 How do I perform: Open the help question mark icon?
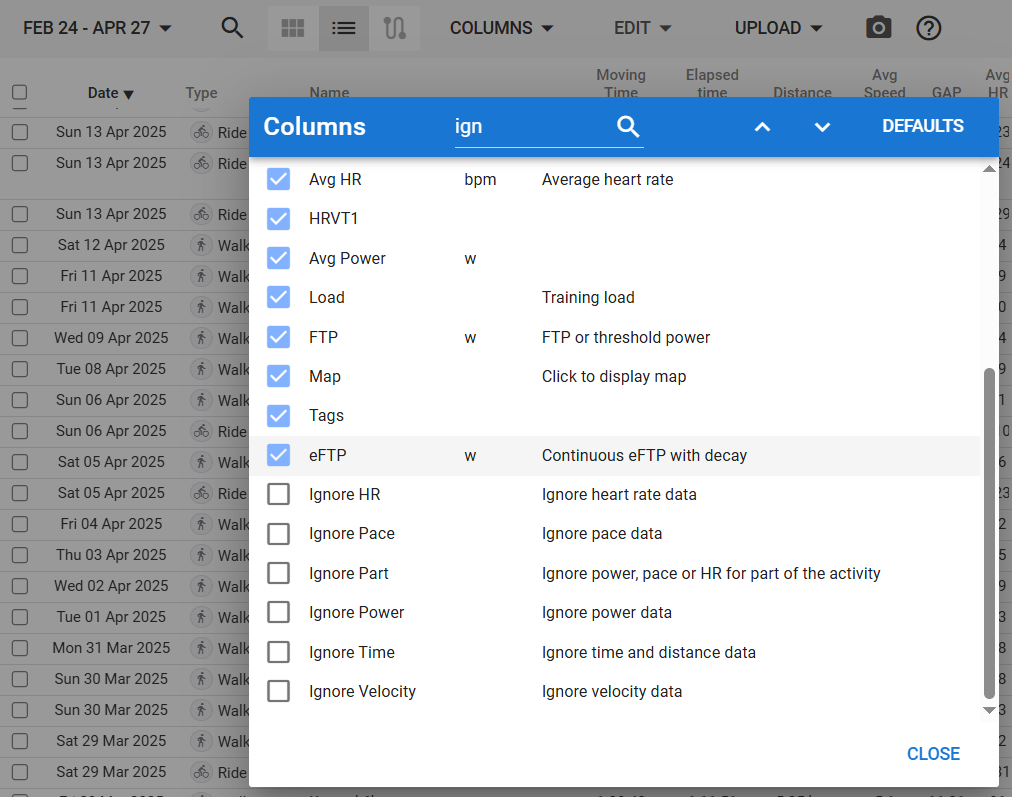tap(928, 28)
